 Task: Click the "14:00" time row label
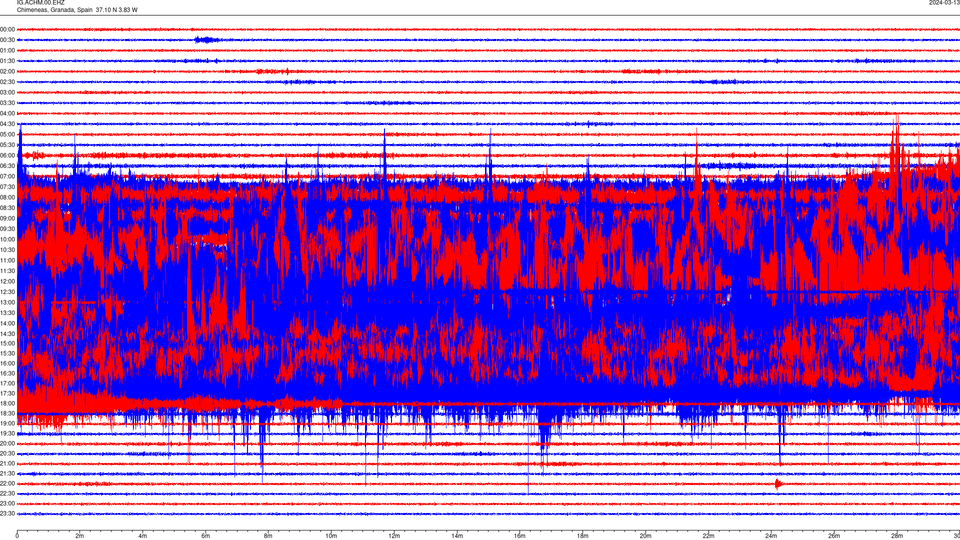pos(7,323)
